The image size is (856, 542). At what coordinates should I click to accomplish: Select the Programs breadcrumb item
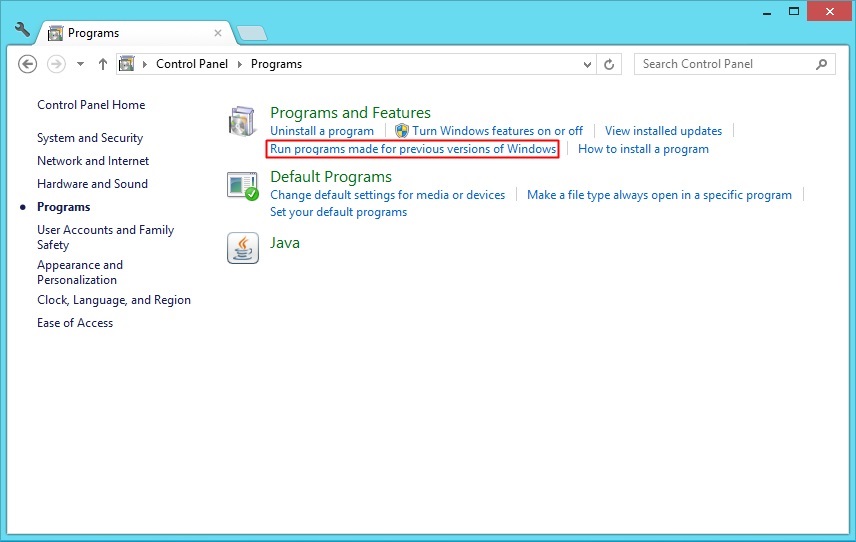[x=276, y=64]
